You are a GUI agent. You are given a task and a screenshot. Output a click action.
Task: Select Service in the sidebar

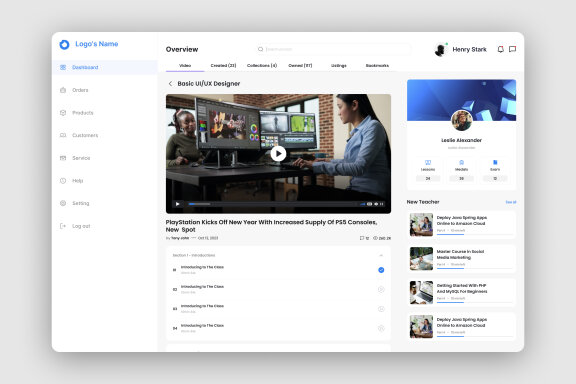(105, 158)
